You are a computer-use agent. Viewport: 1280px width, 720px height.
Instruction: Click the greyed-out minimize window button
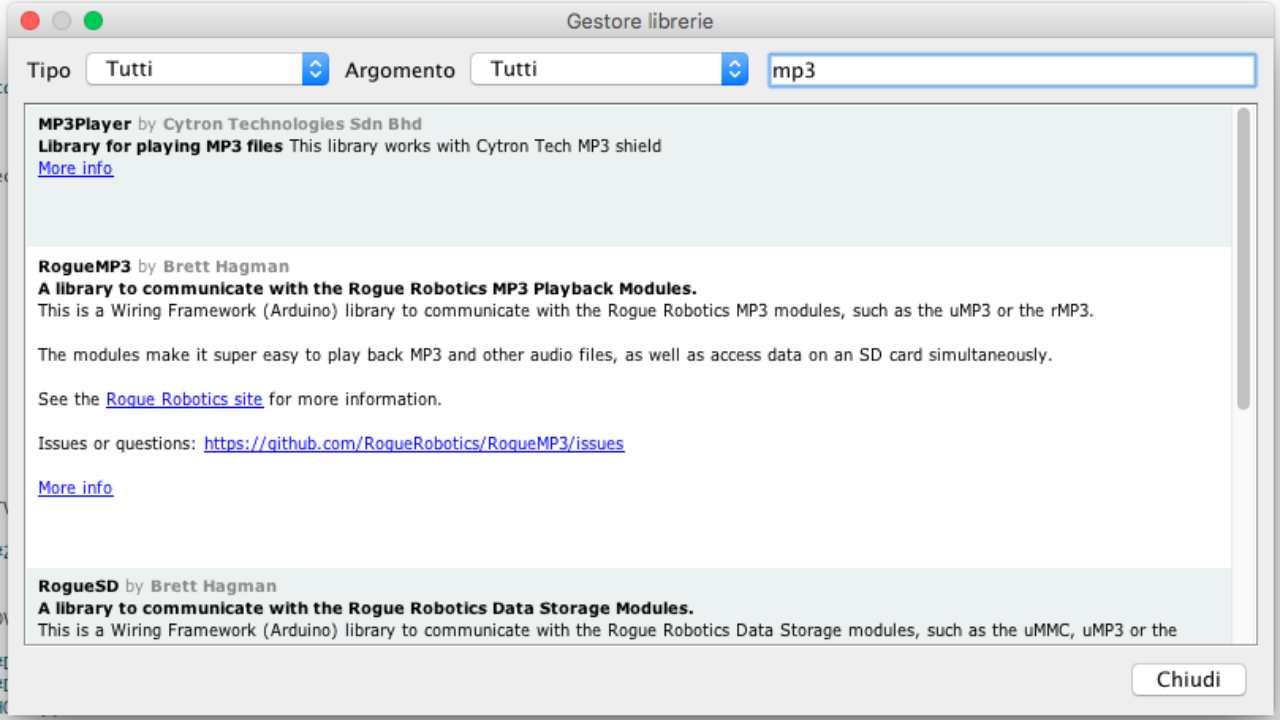(62, 21)
